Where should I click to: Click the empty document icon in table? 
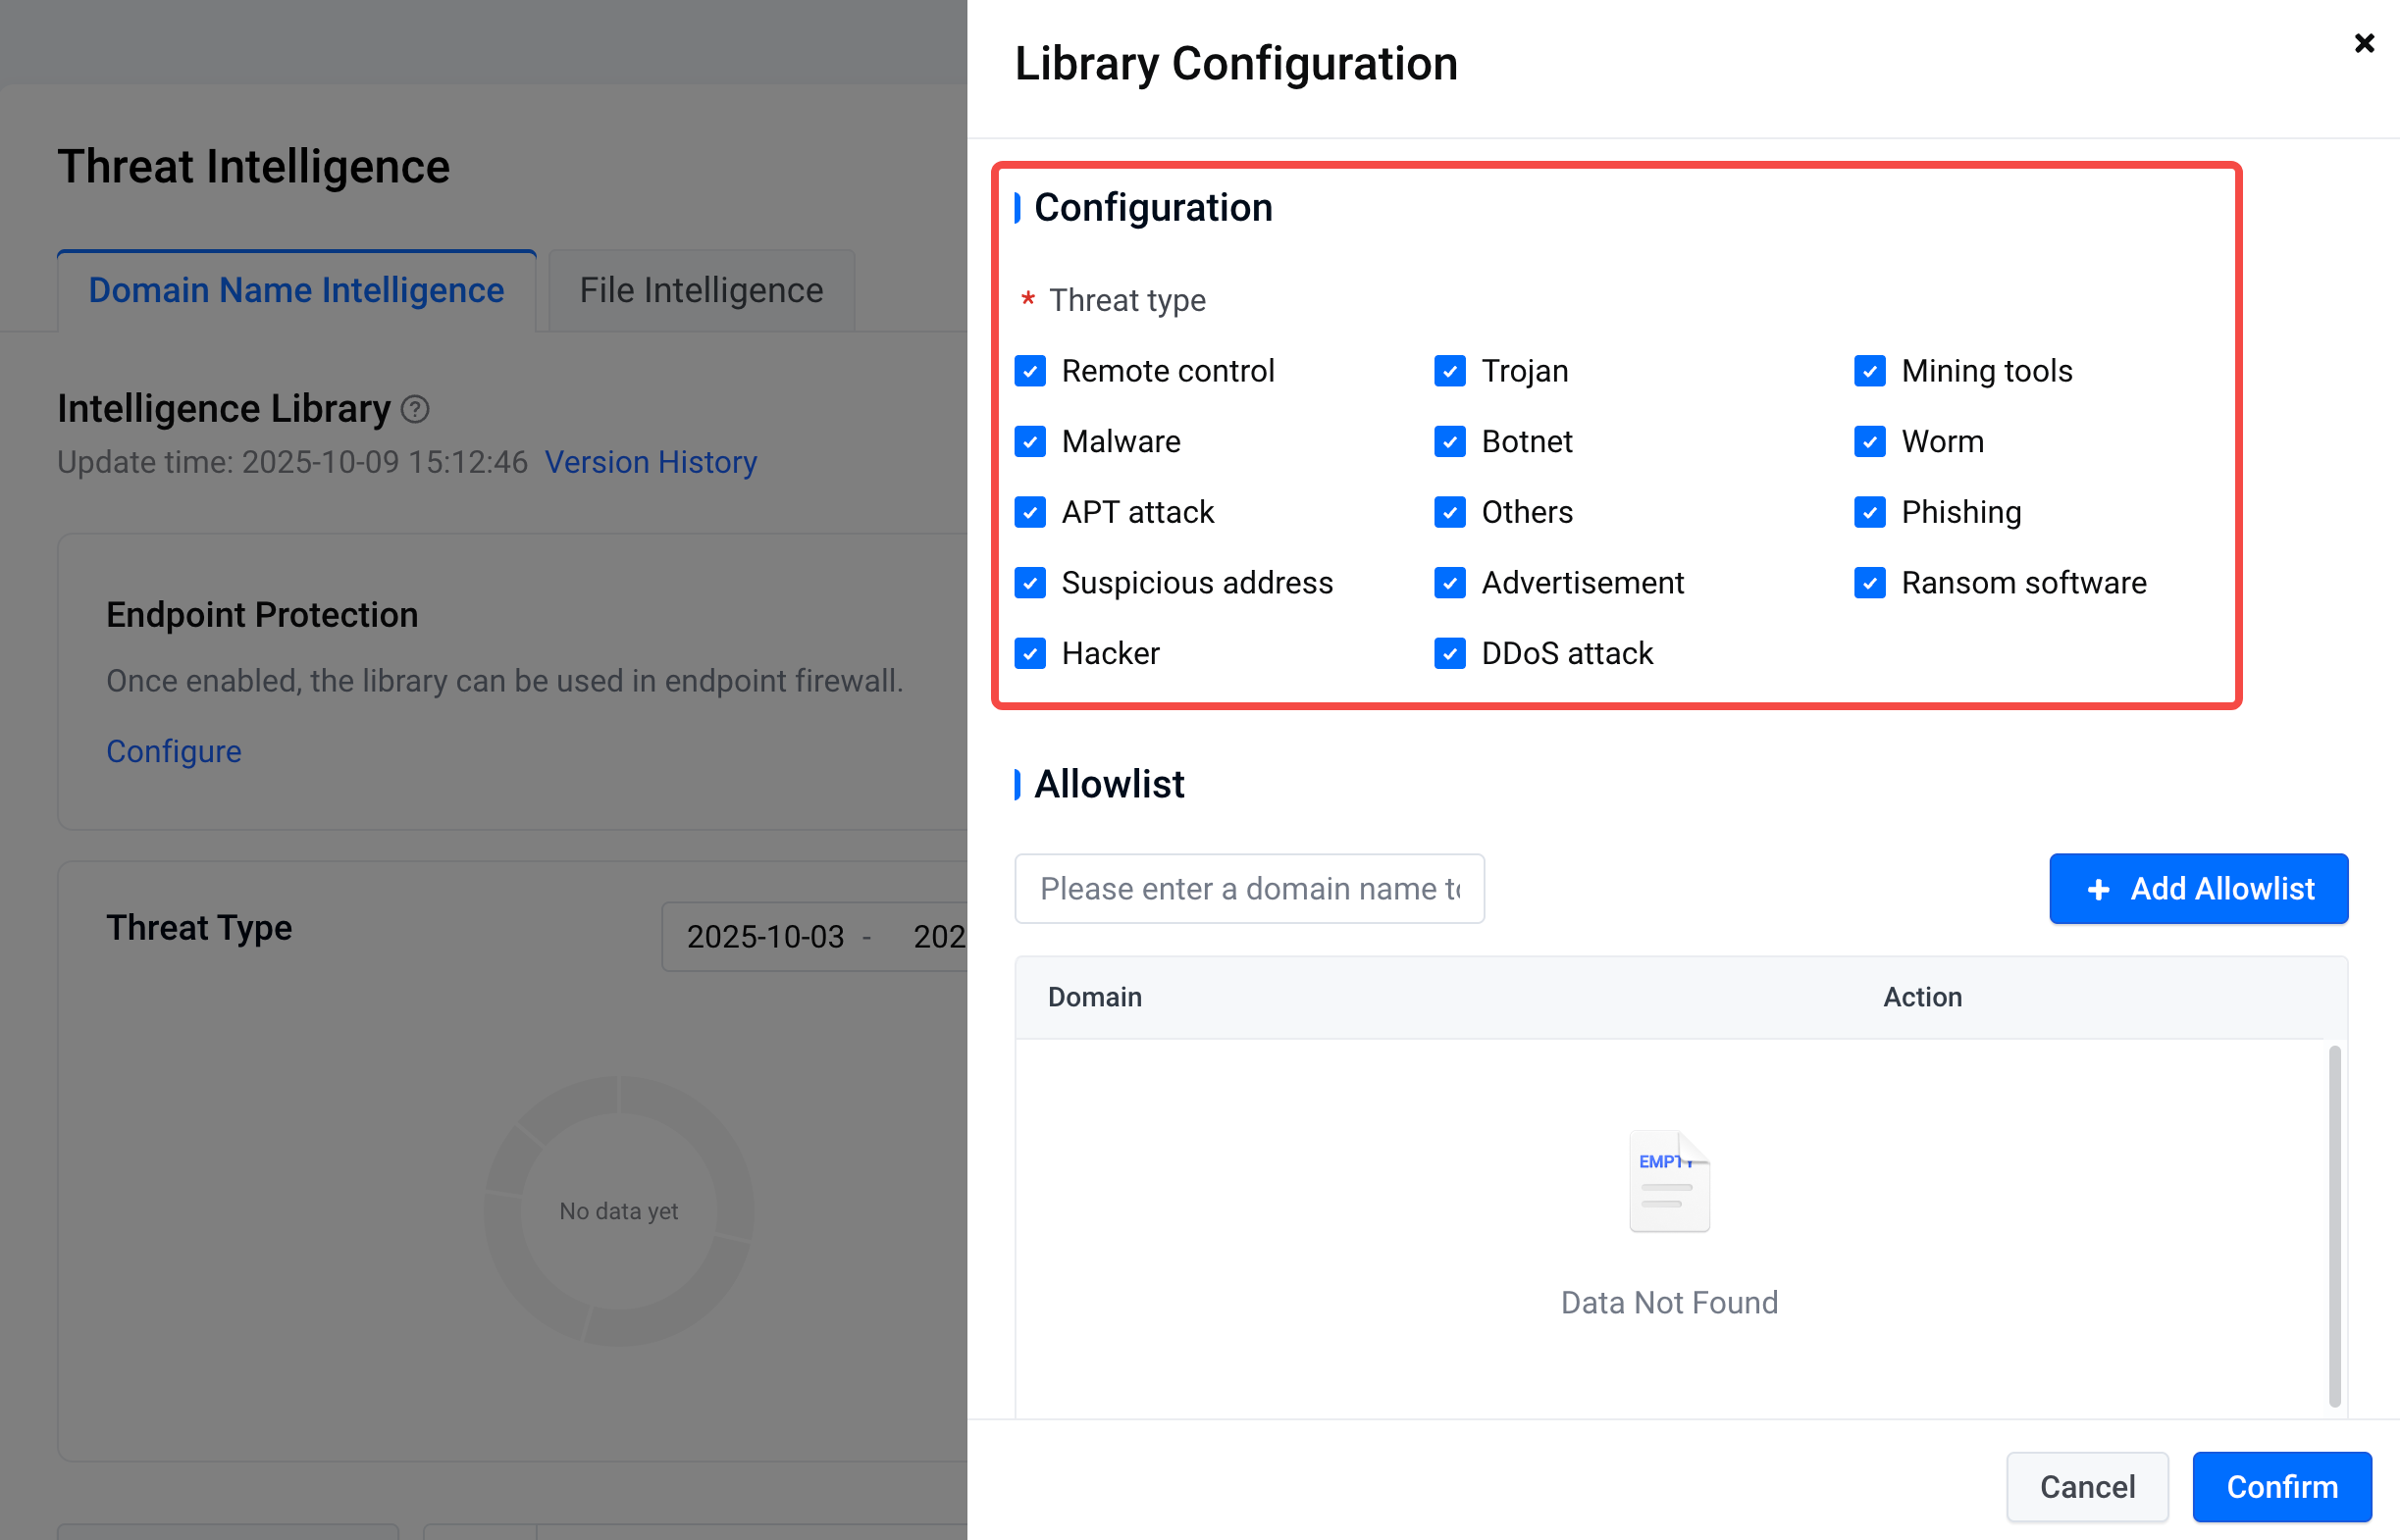pos(1669,1181)
